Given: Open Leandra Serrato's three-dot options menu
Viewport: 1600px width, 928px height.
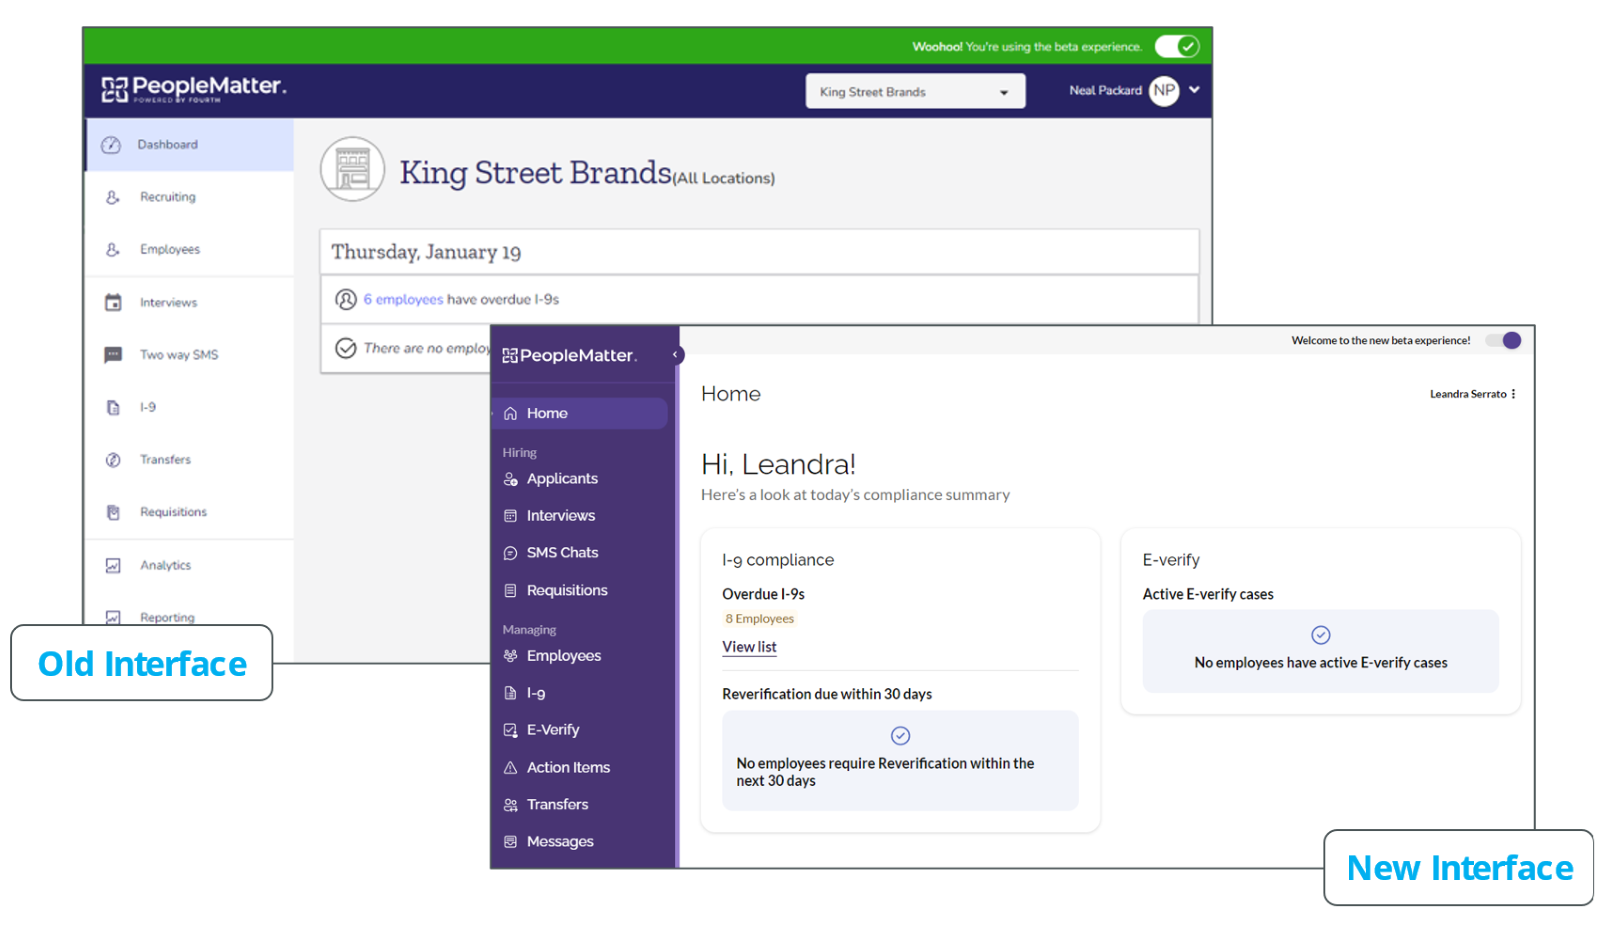Looking at the screenshot, I should 1514,394.
